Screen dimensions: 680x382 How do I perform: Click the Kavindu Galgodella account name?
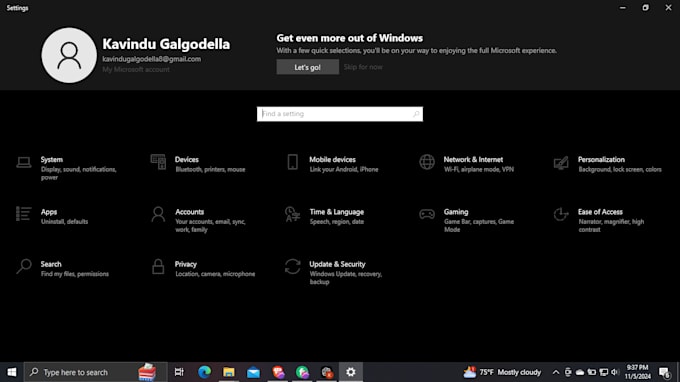point(166,44)
